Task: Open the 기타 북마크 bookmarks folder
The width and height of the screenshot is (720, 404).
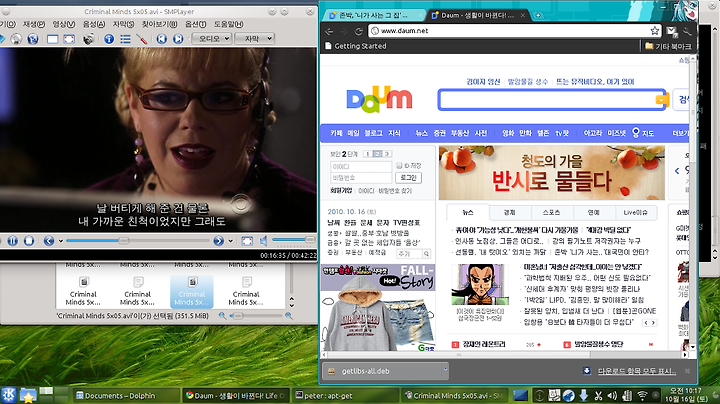Action: [x=668, y=46]
